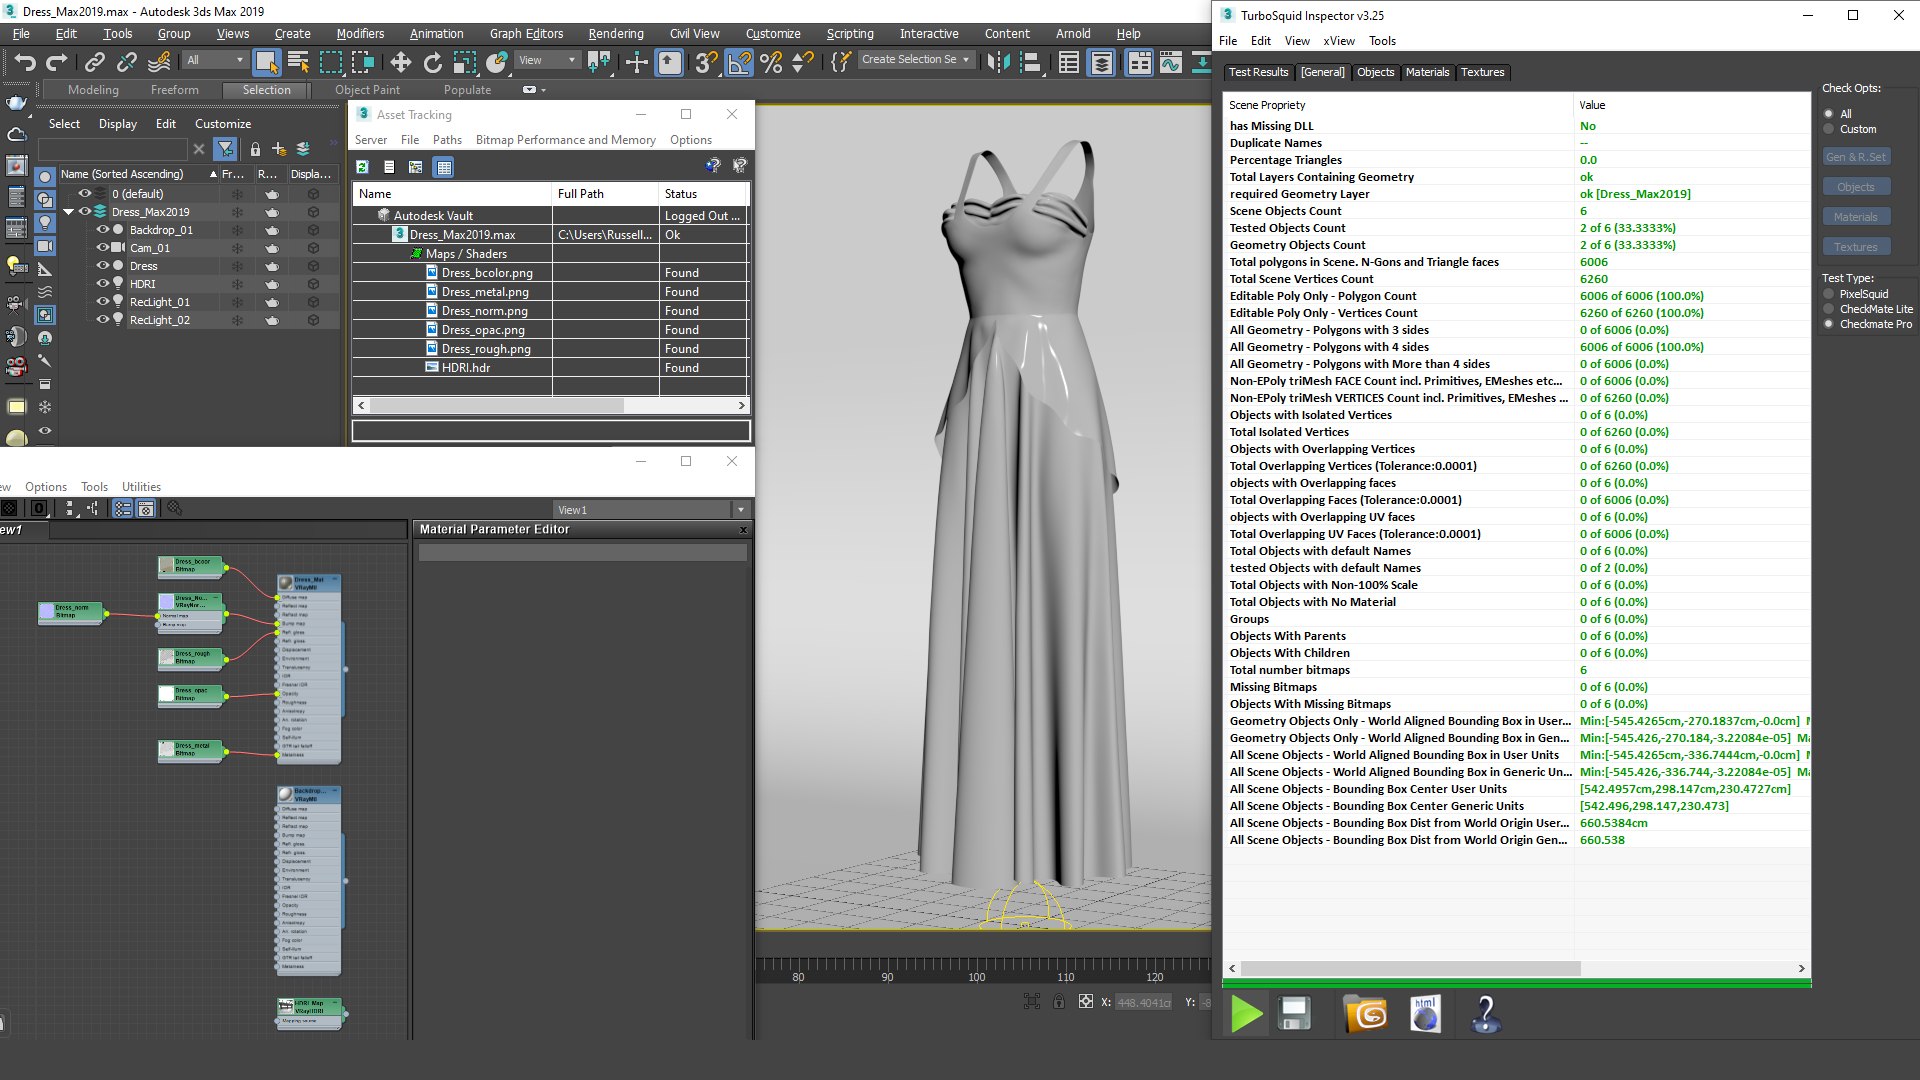Choose the Rectangular Selection Region tool
1920x1080 pixels.
[330, 62]
